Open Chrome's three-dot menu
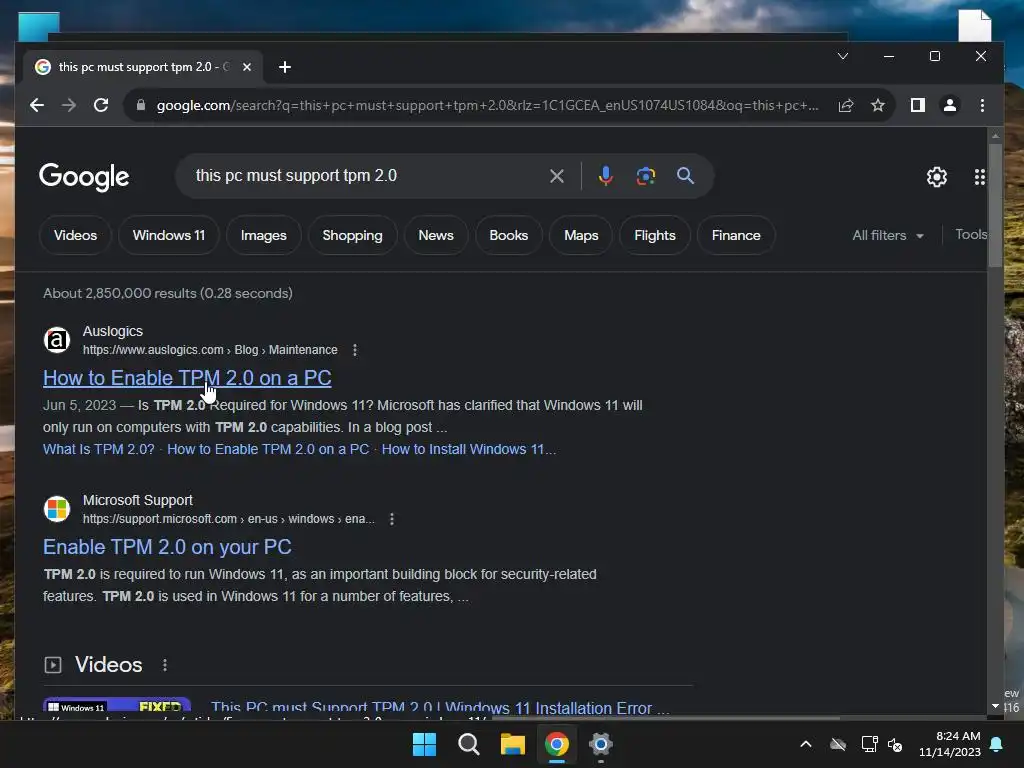 pos(982,105)
